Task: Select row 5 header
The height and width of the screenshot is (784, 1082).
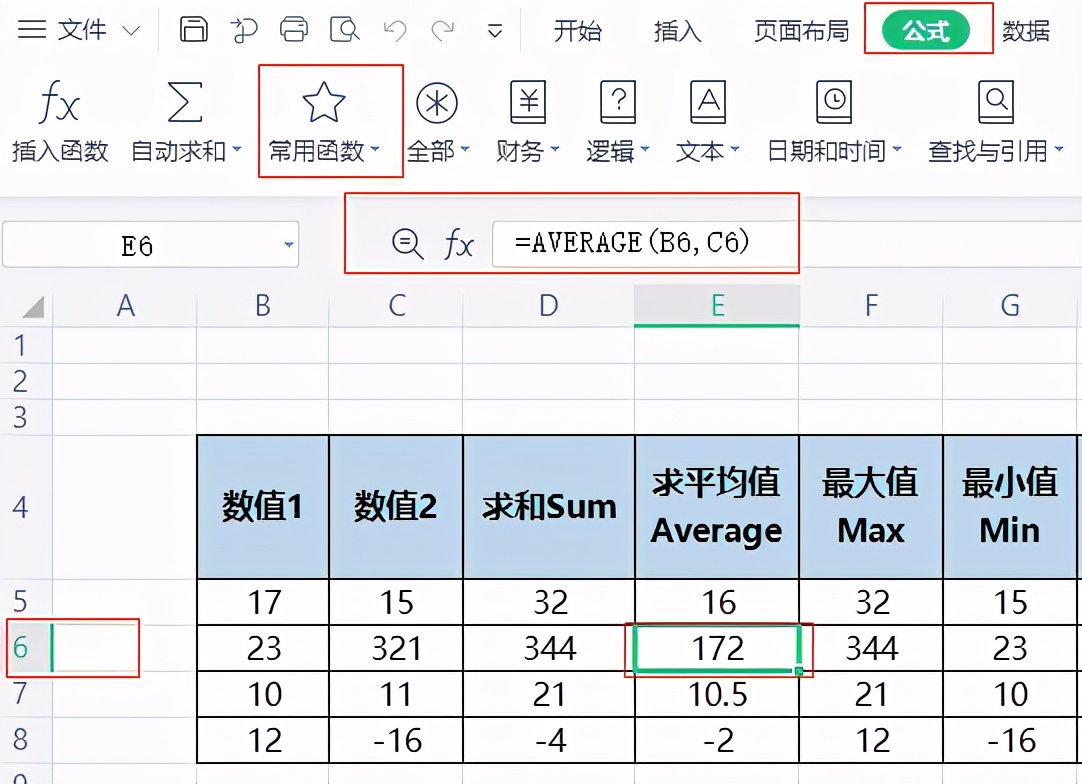Action: pos(25,602)
